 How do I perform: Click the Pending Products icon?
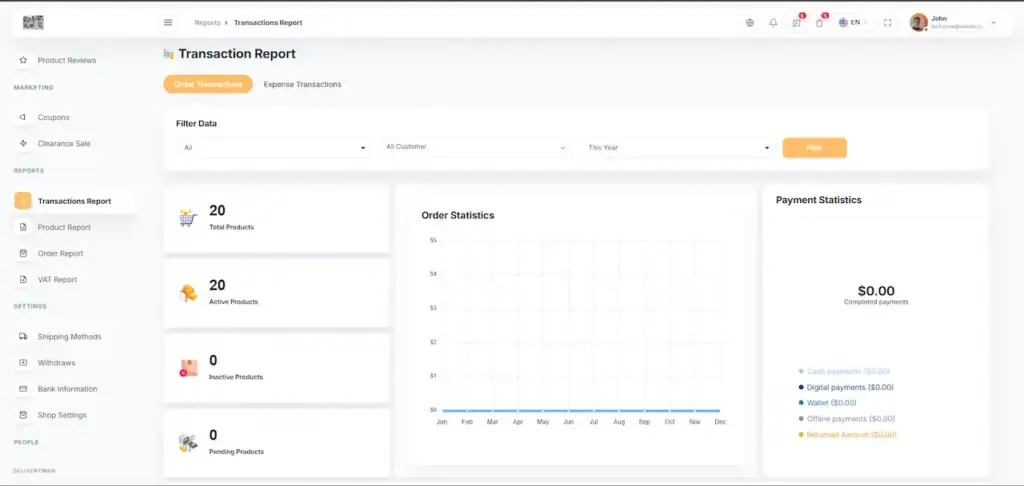pos(188,444)
